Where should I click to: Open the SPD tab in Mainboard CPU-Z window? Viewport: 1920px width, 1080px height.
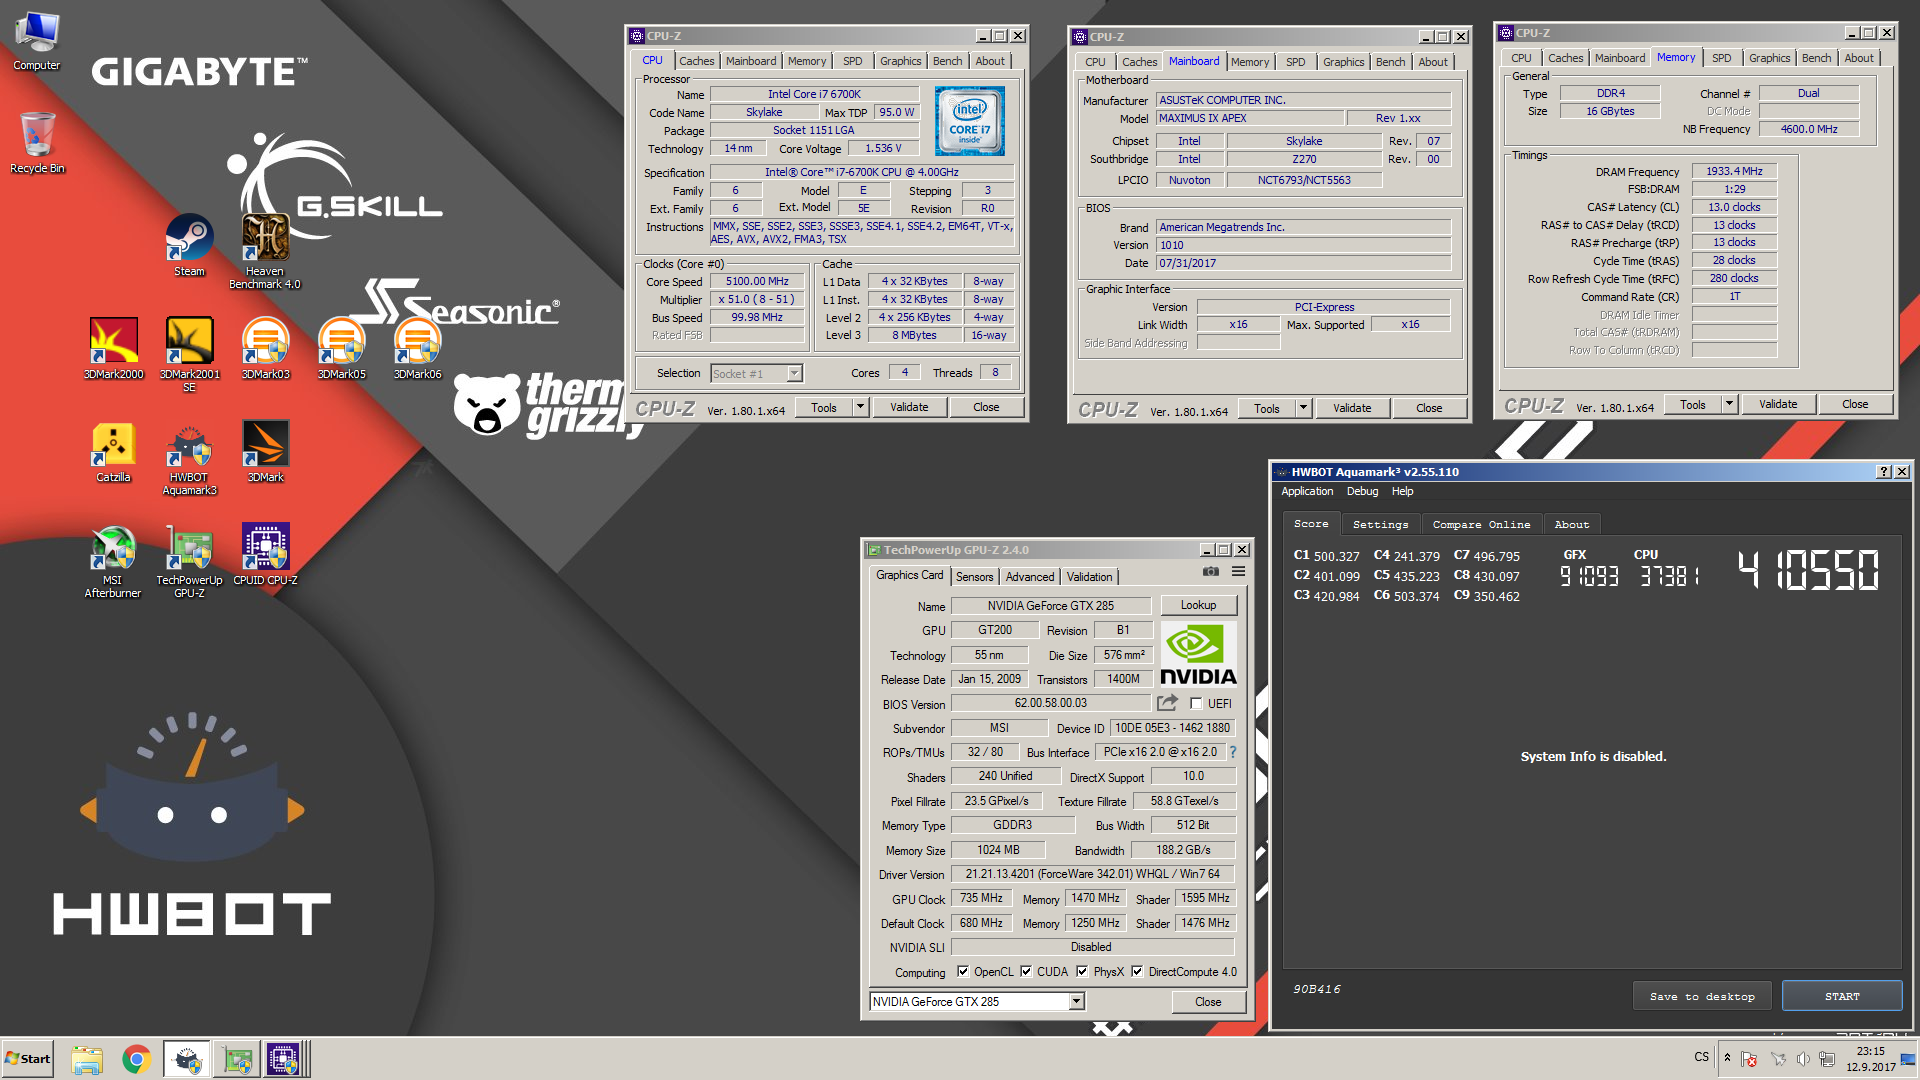[1295, 62]
